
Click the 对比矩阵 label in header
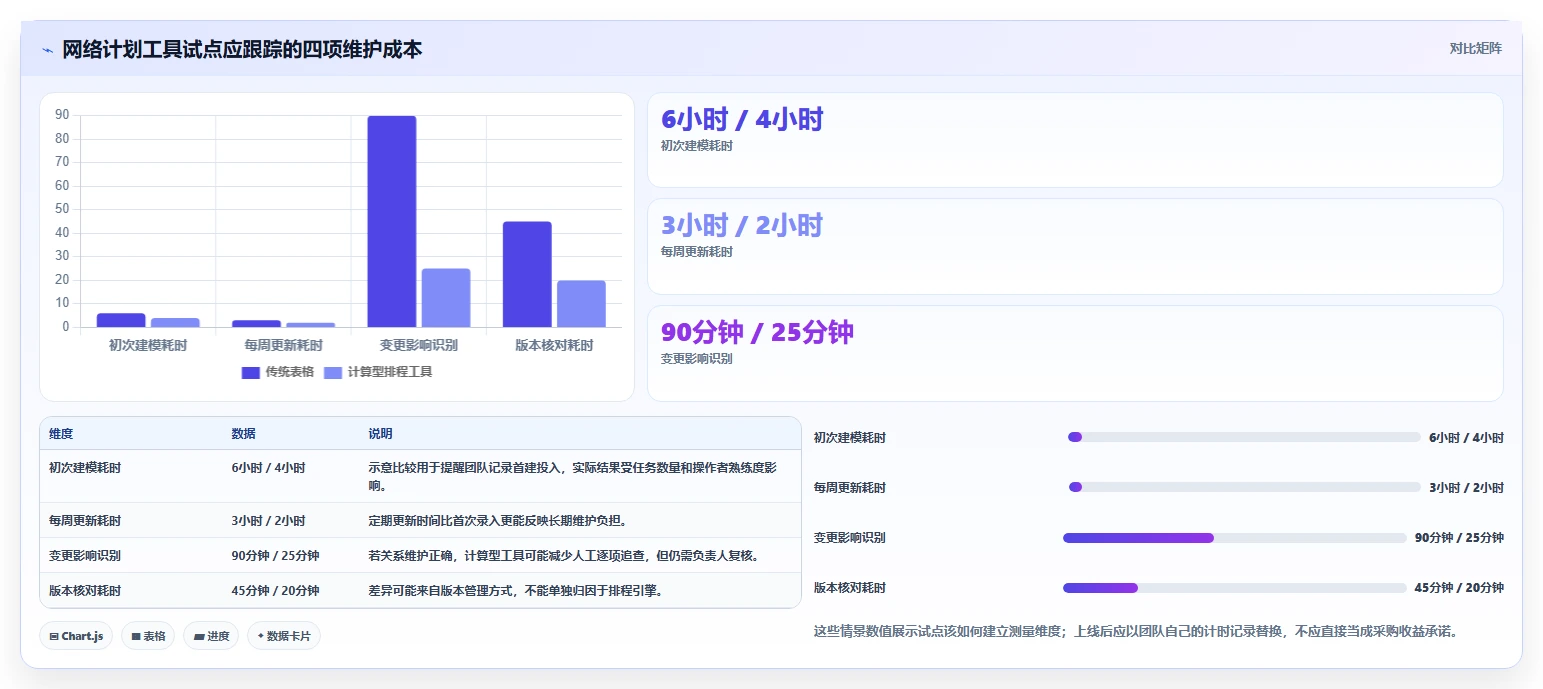pos(1475,48)
